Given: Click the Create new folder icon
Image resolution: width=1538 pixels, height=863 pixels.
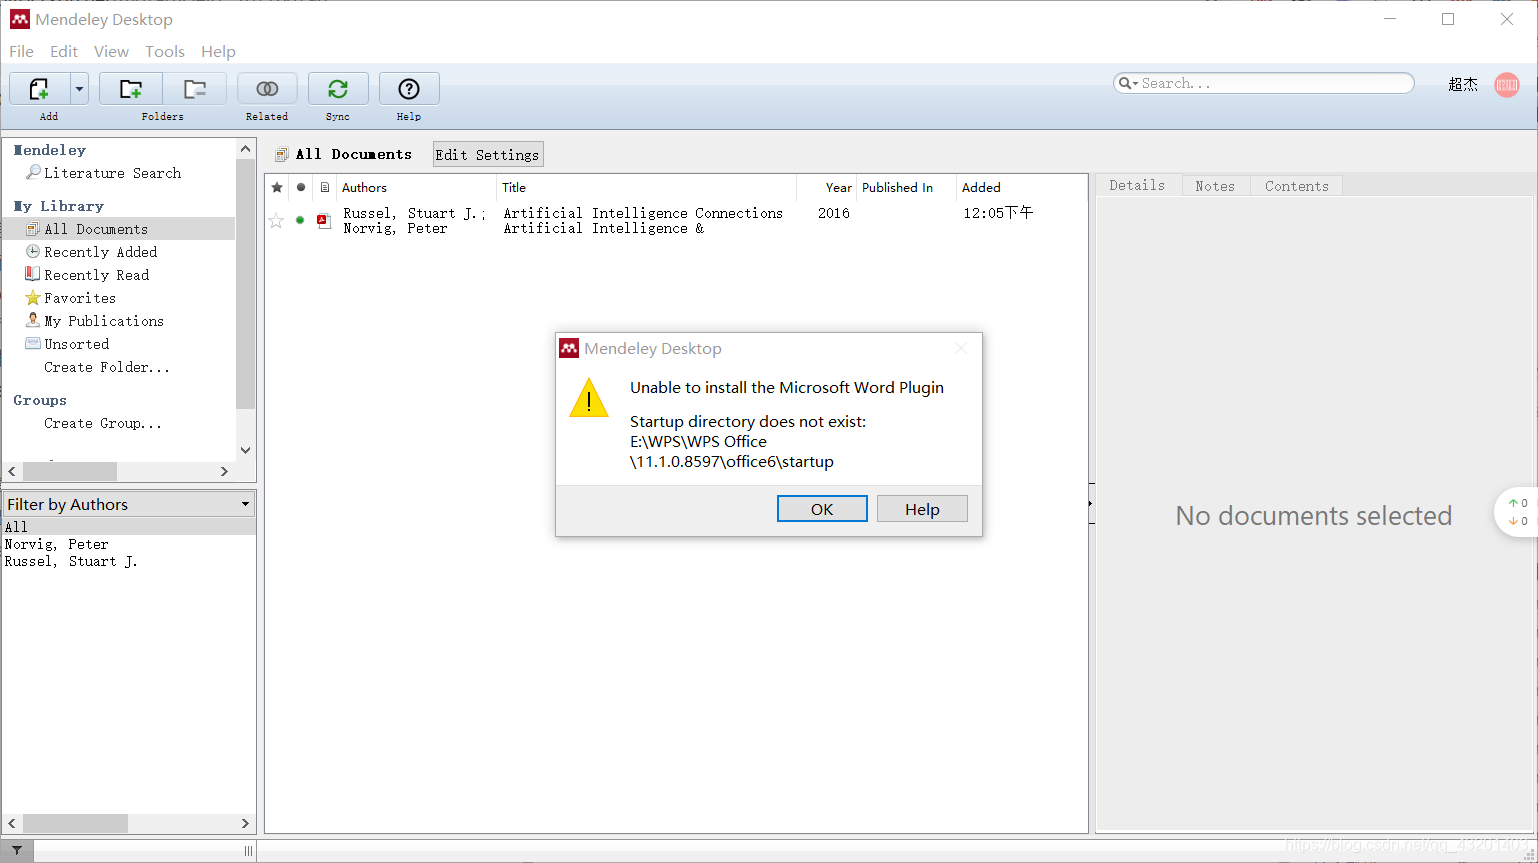Looking at the screenshot, I should point(131,89).
